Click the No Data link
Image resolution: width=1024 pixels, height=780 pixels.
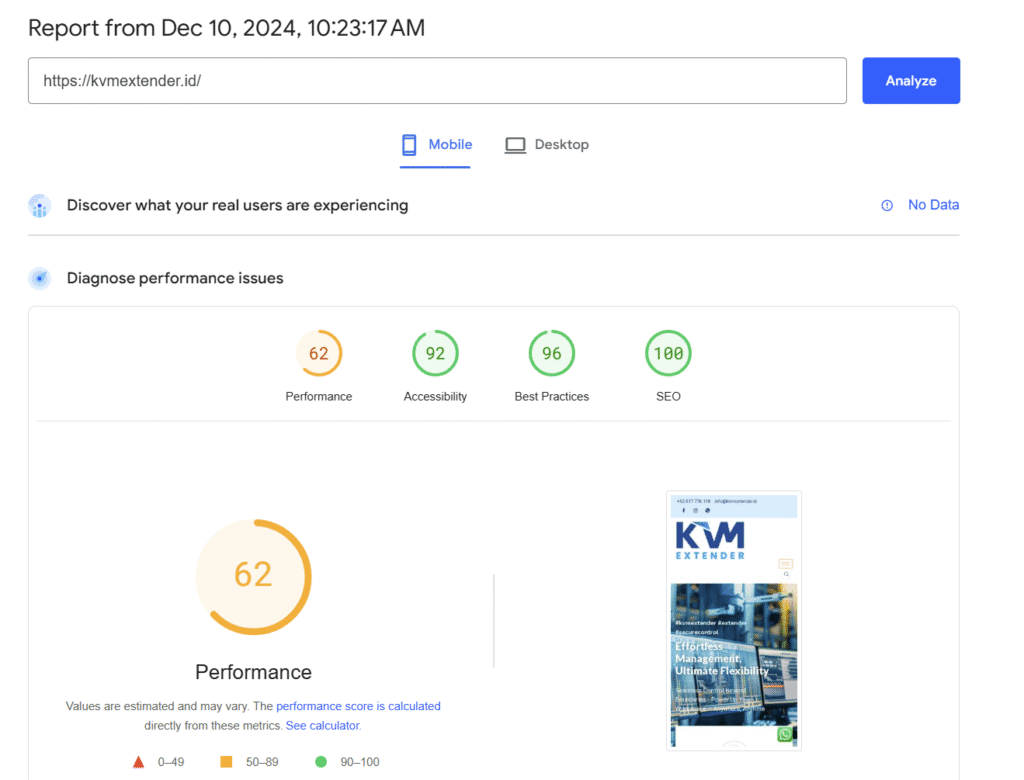[934, 205]
